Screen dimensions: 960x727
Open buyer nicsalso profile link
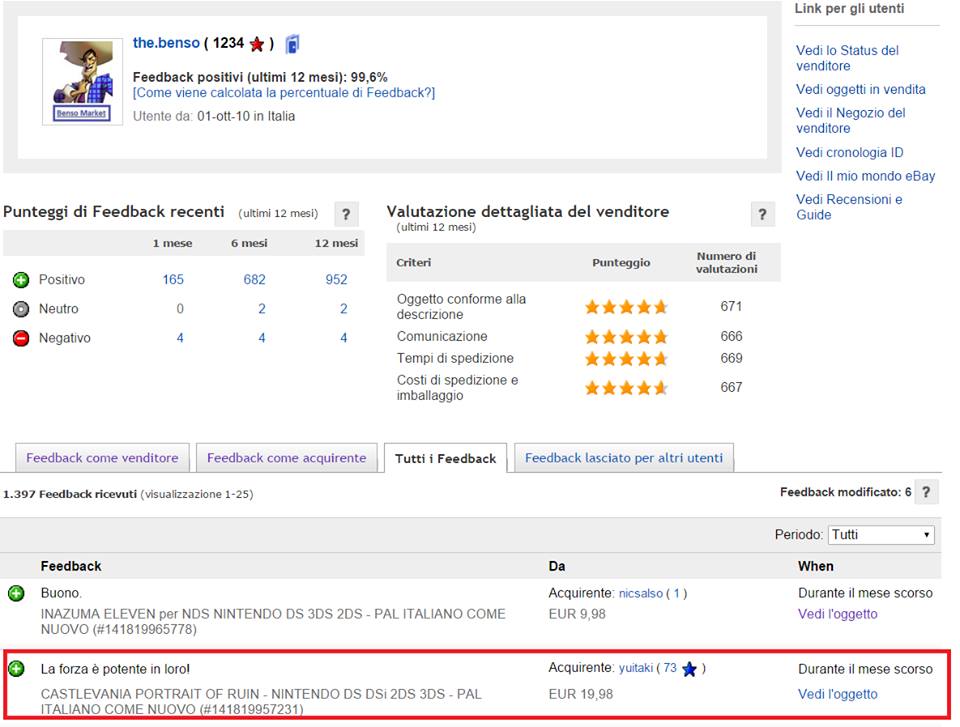coord(641,593)
